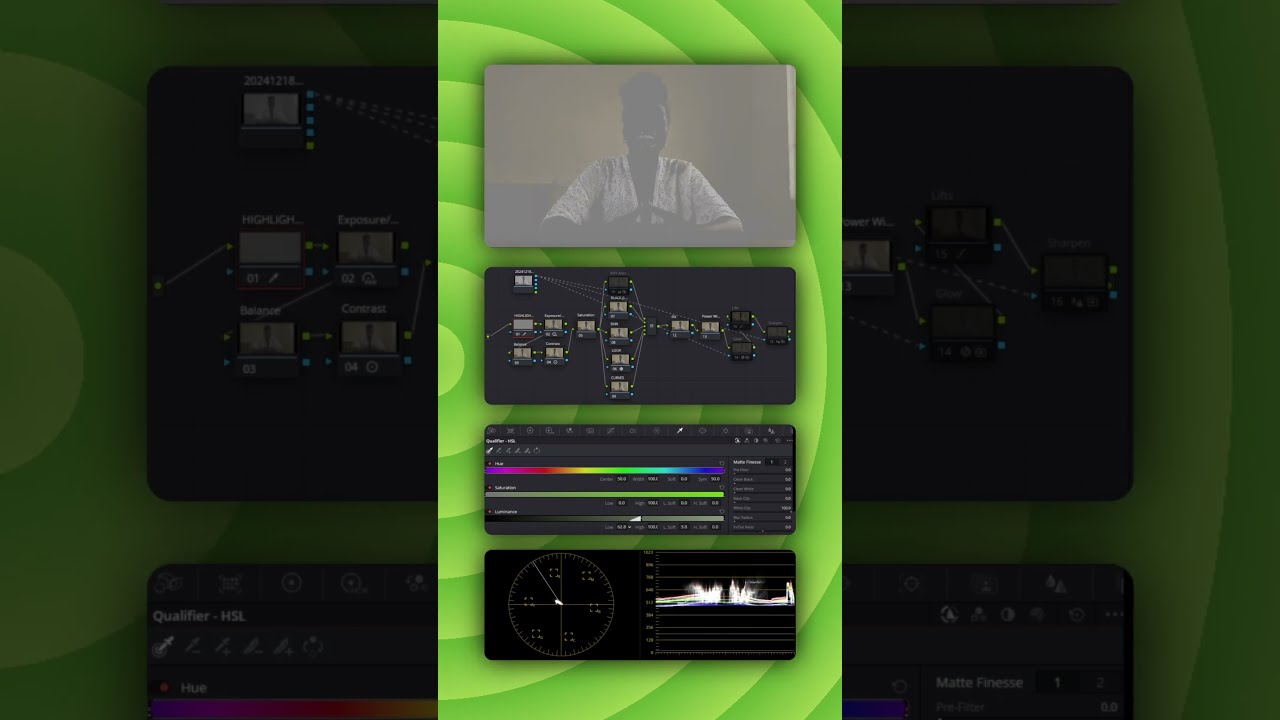The width and height of the screenshot is (1280, 720).
Task: Click the invert qualifier icon
Action: [x=537, y=450]
